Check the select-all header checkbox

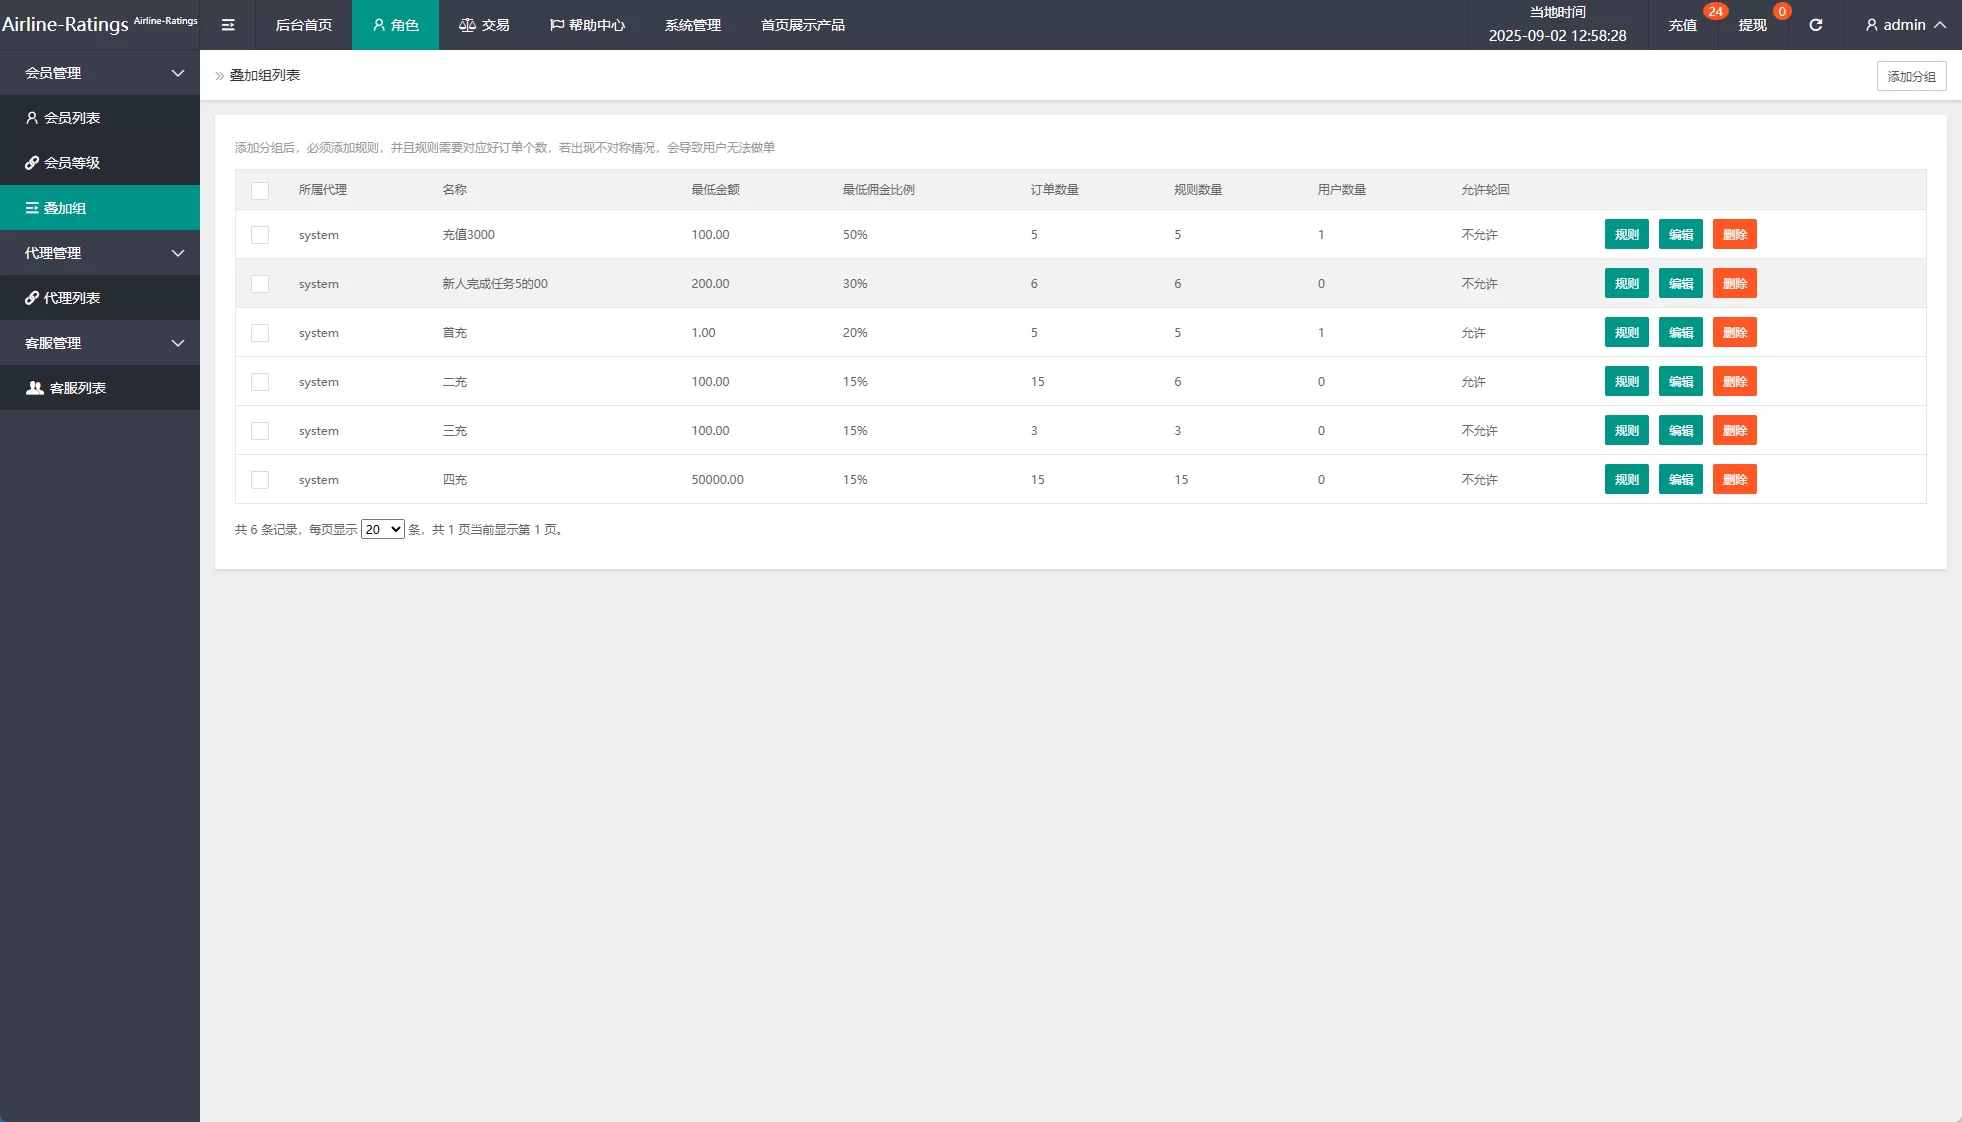pos(260,190)
